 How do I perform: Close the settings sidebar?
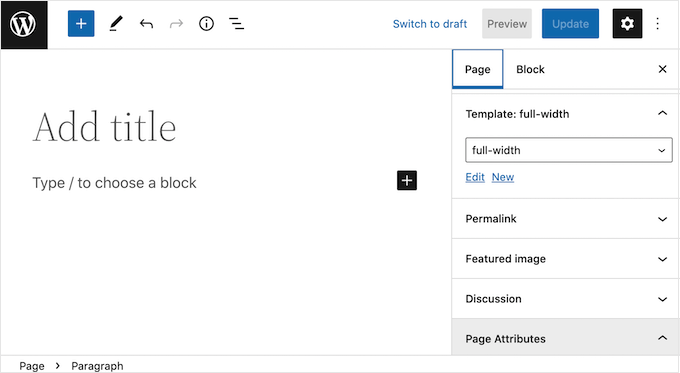coord(662,69)
